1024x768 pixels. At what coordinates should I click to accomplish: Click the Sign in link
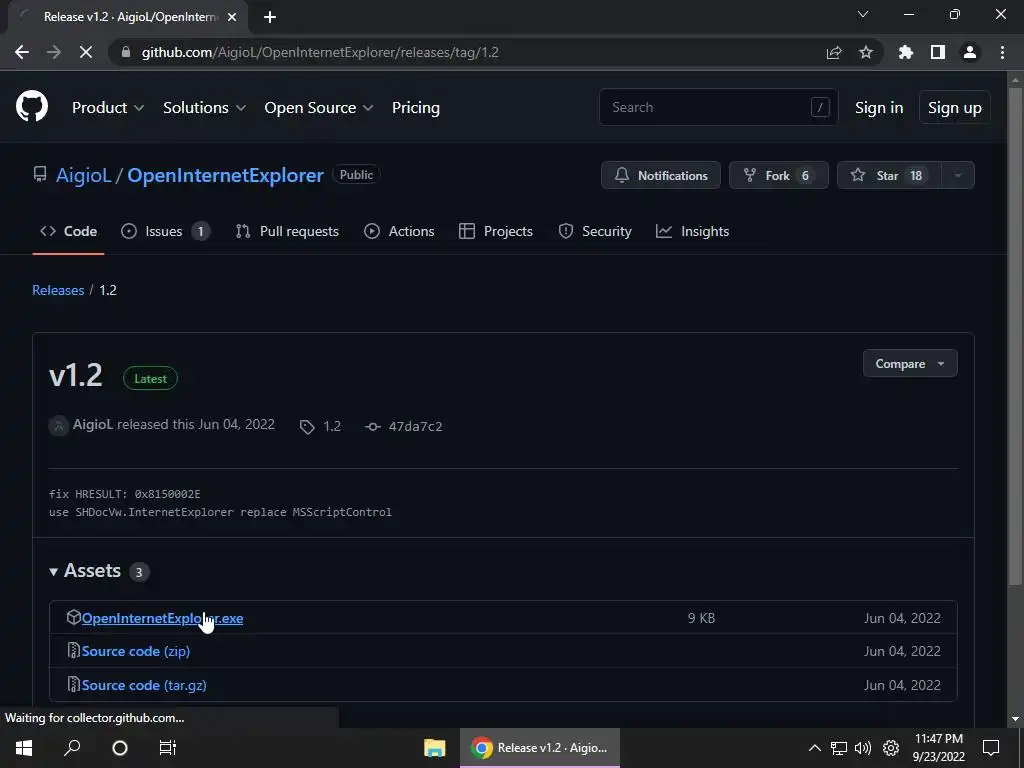point(879,108)
